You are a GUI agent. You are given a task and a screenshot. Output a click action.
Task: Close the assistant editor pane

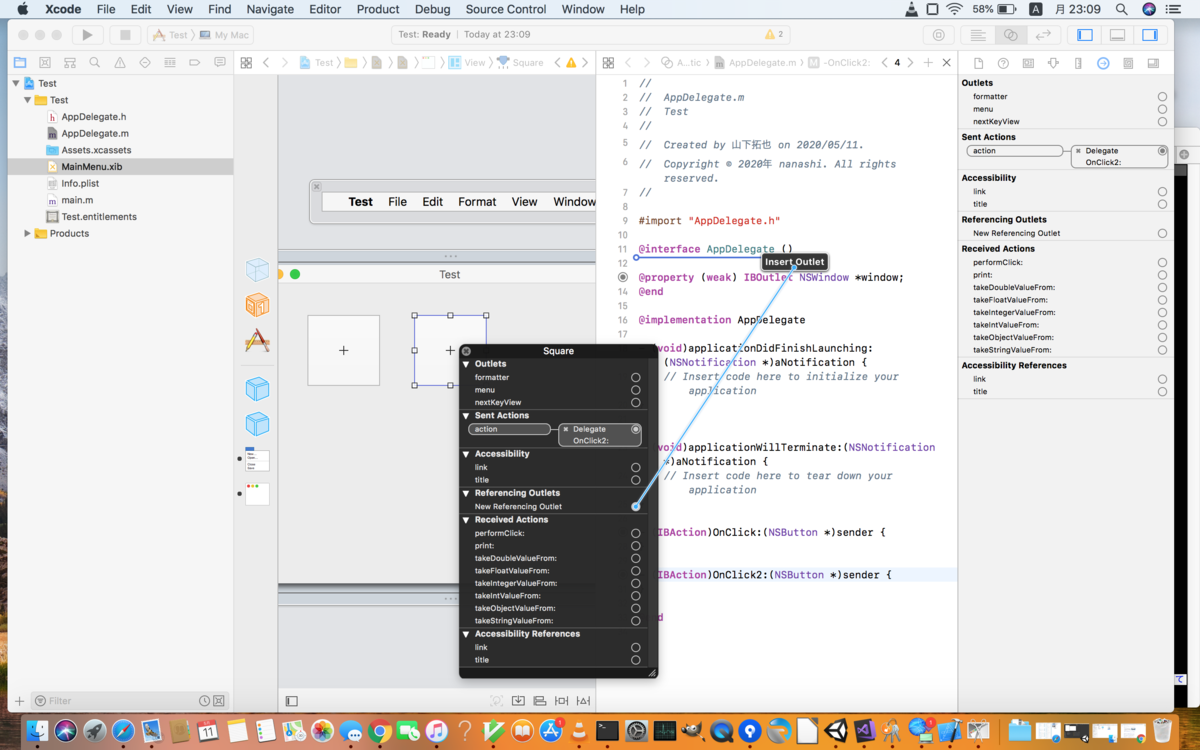(947, 62)
